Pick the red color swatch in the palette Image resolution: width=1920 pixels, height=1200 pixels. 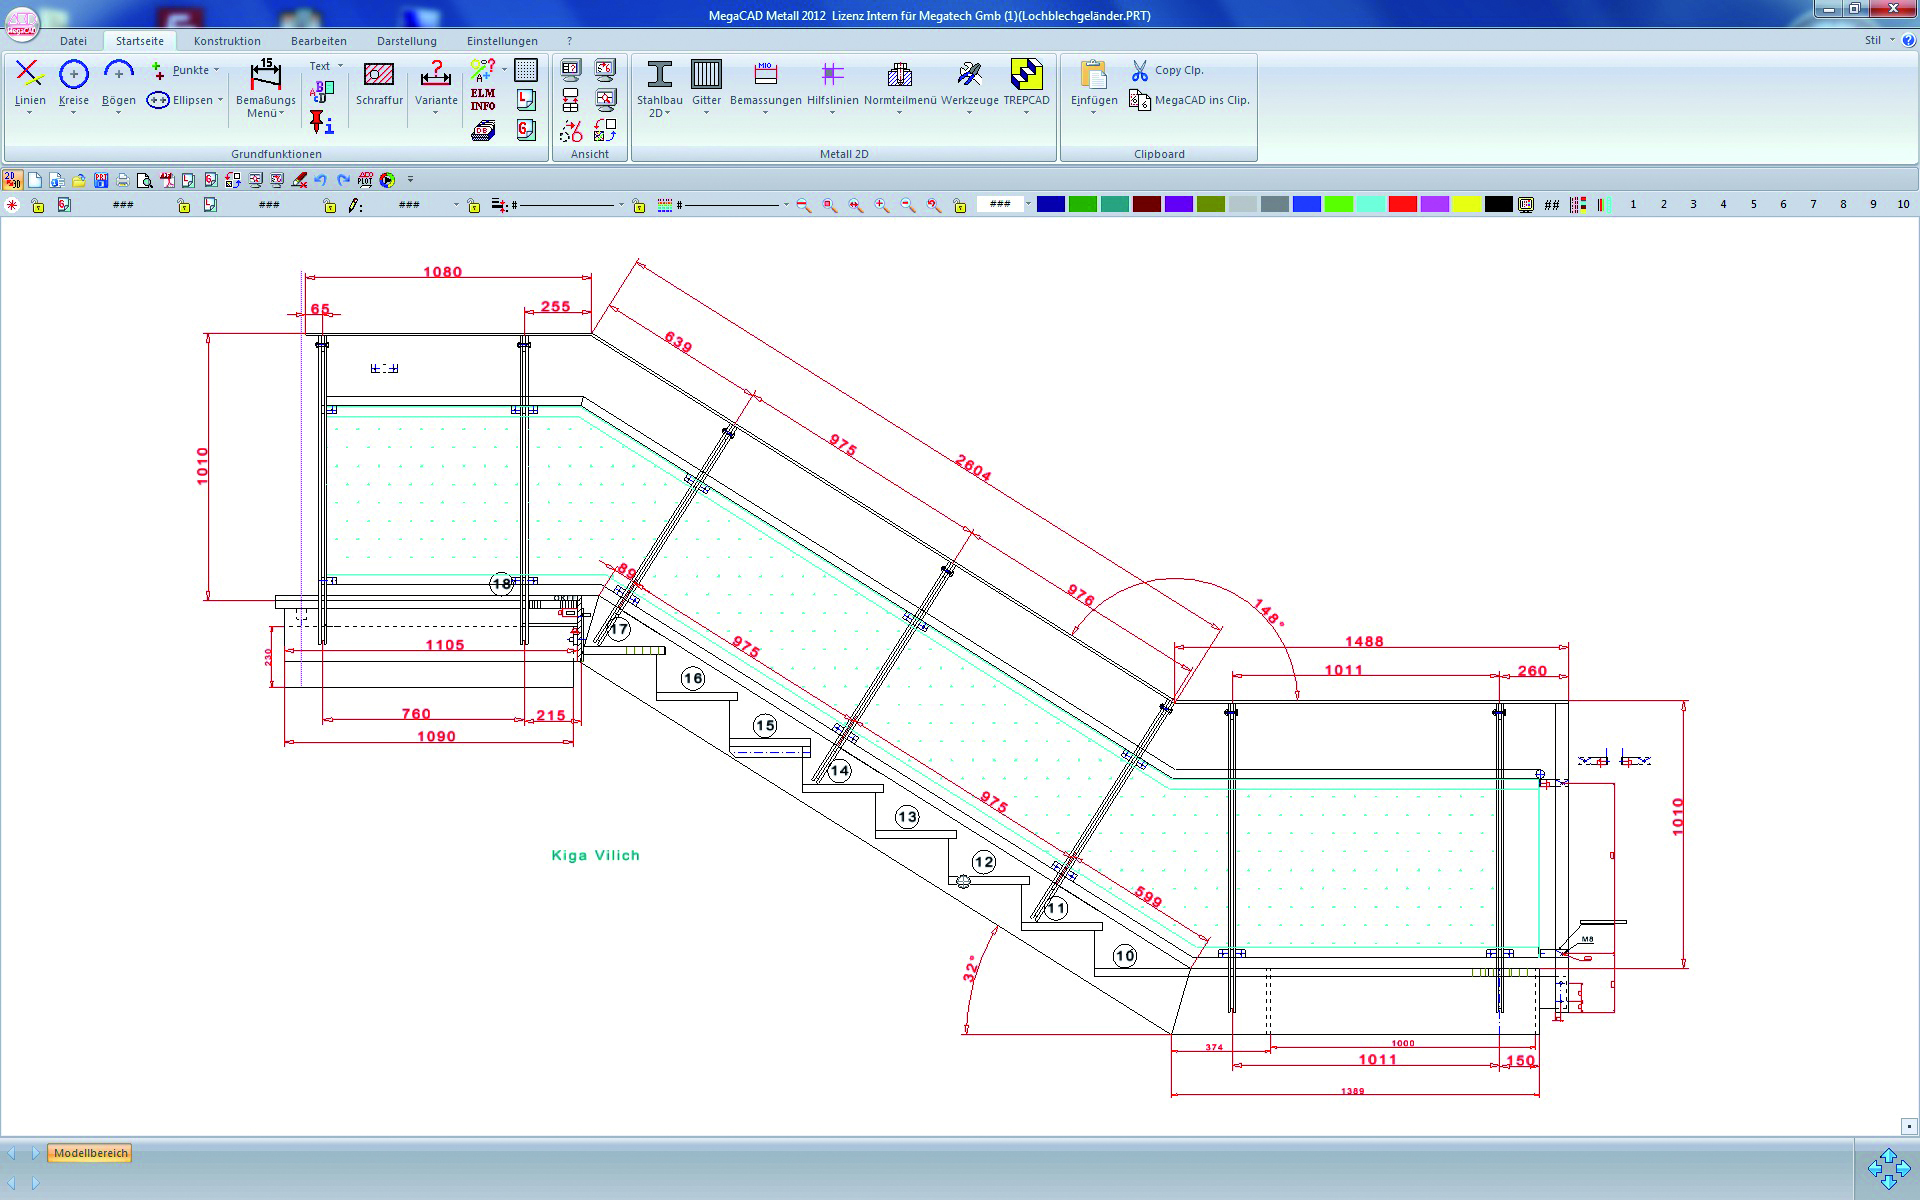(1403, 203)
